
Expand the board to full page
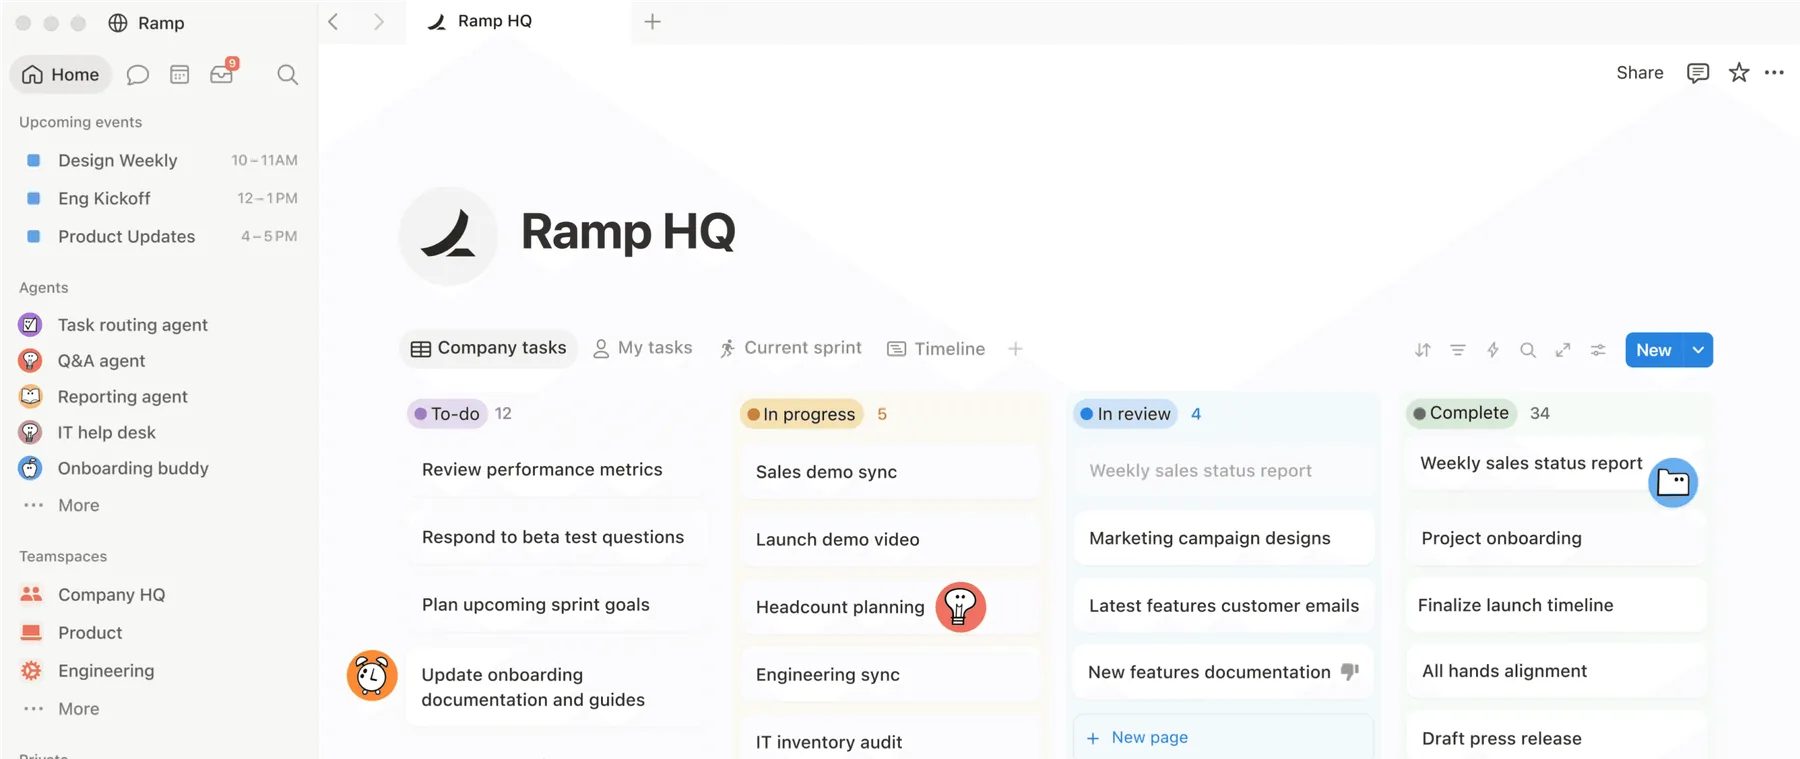[1563, 350]
